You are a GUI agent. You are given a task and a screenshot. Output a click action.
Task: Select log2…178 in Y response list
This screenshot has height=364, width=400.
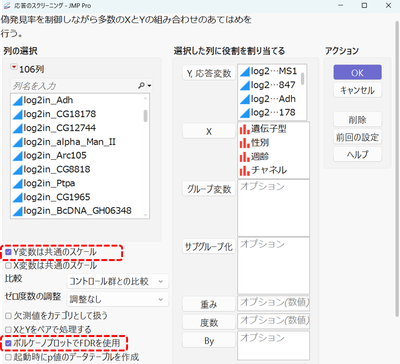pos(269,112)
